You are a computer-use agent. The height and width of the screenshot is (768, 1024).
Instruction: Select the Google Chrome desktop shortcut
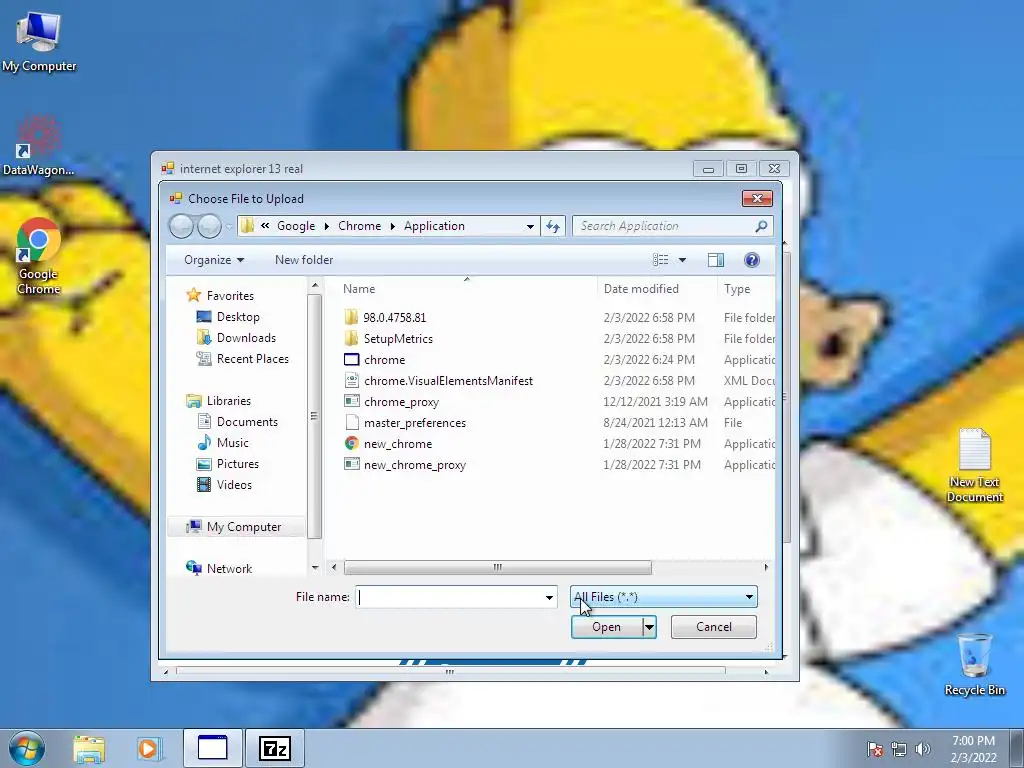point(39,257)
